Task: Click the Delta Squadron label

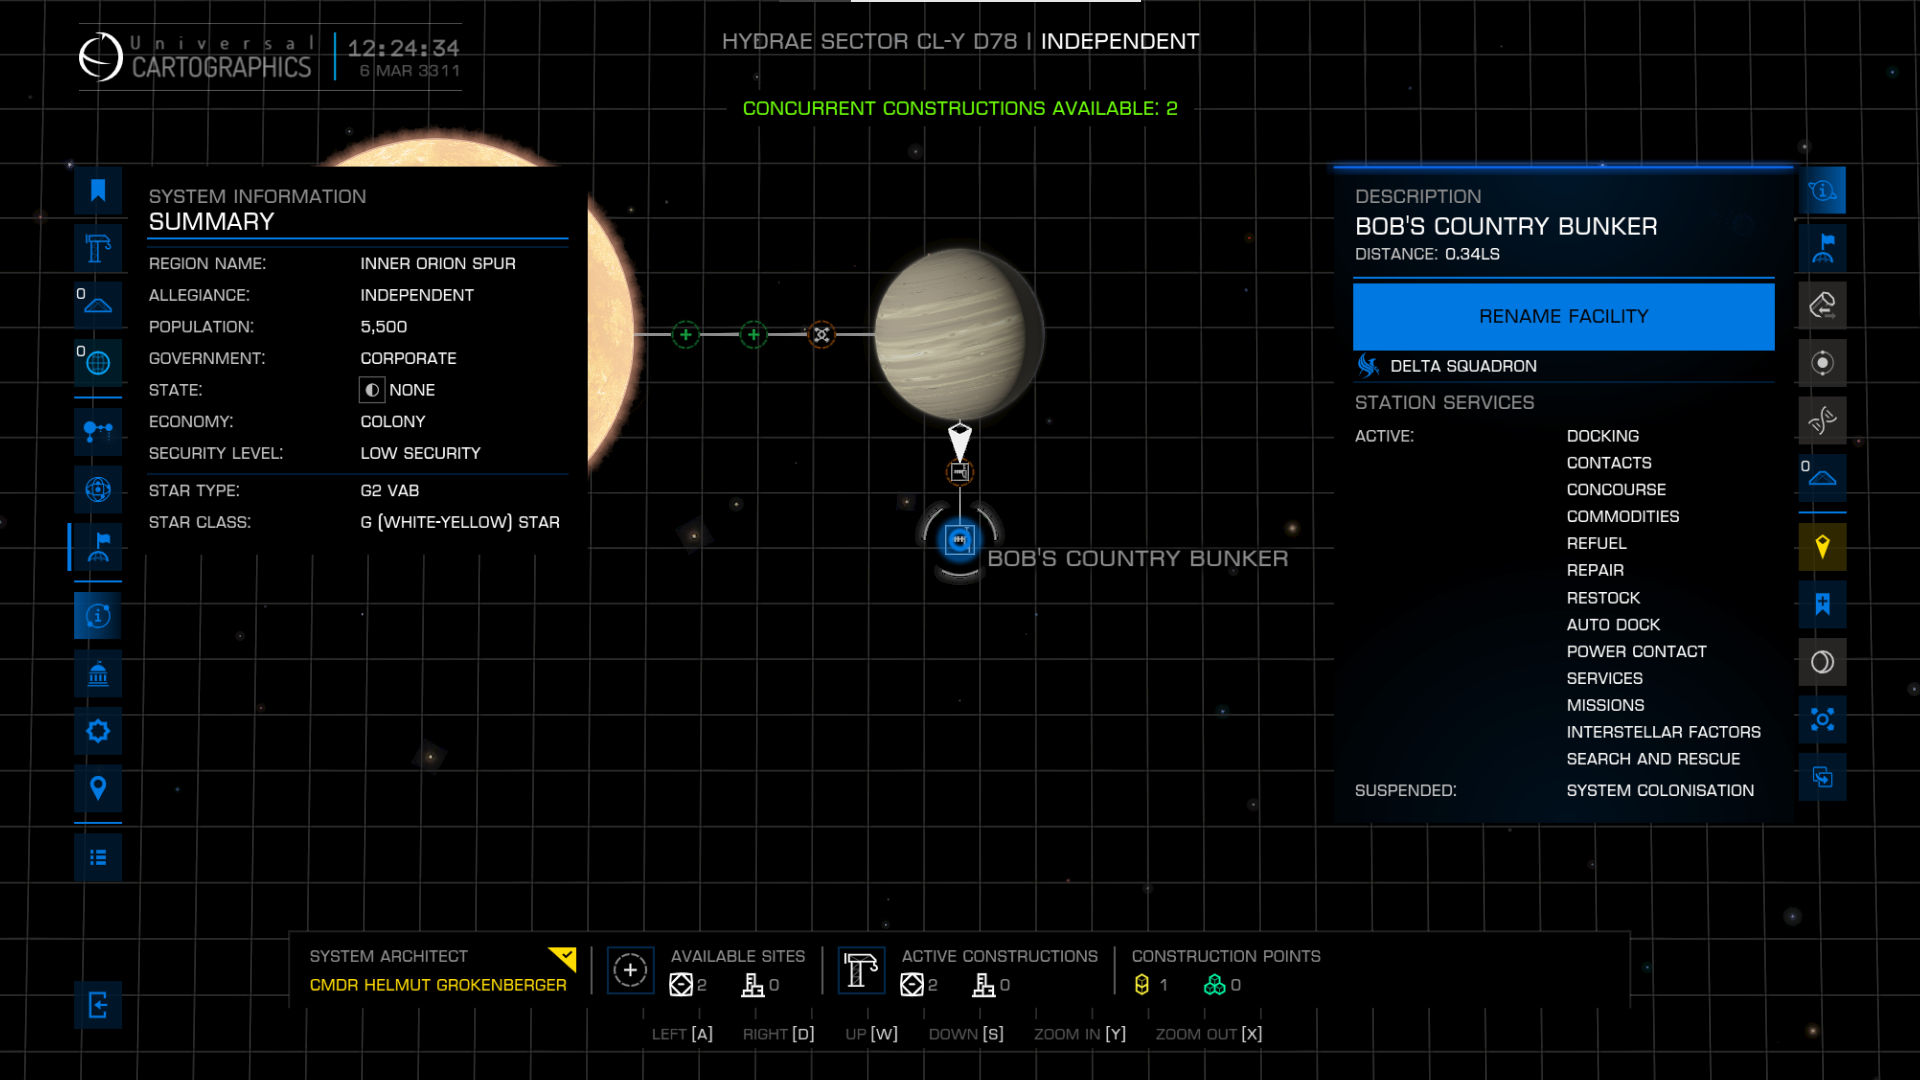Action: pyautogui.click(x=1463, y=366)
